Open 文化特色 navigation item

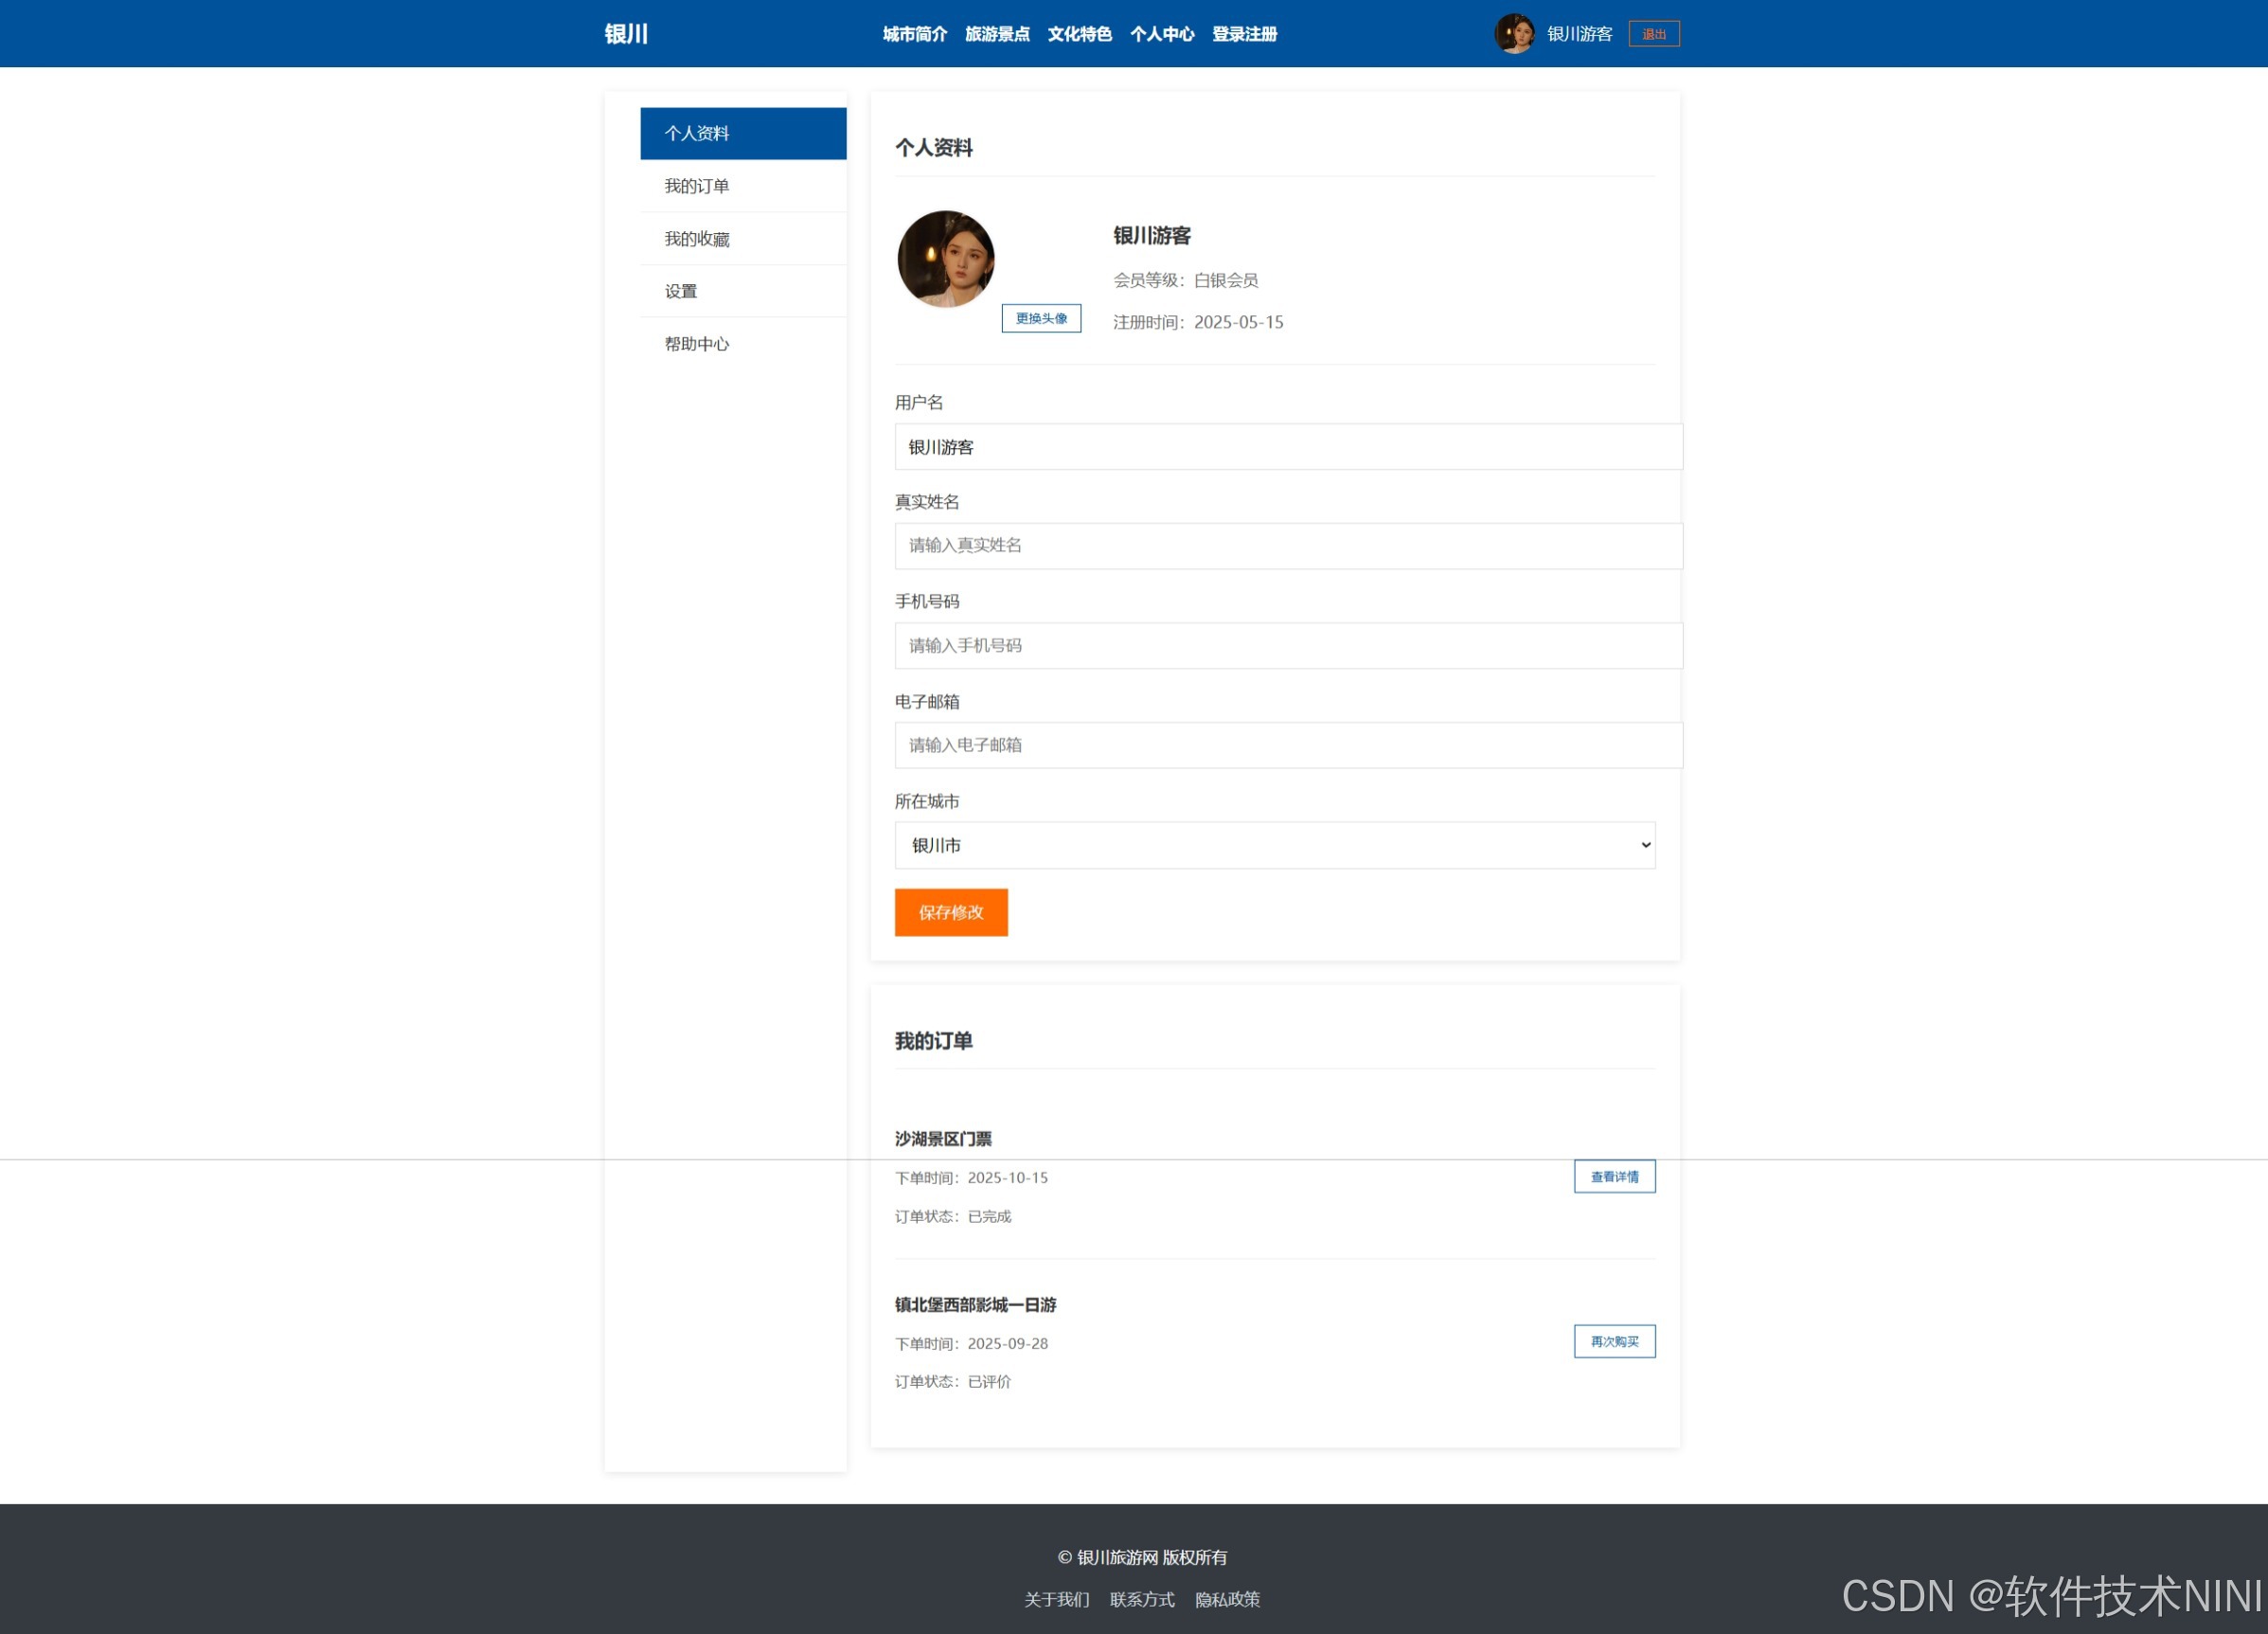(x=1079, y=34)
